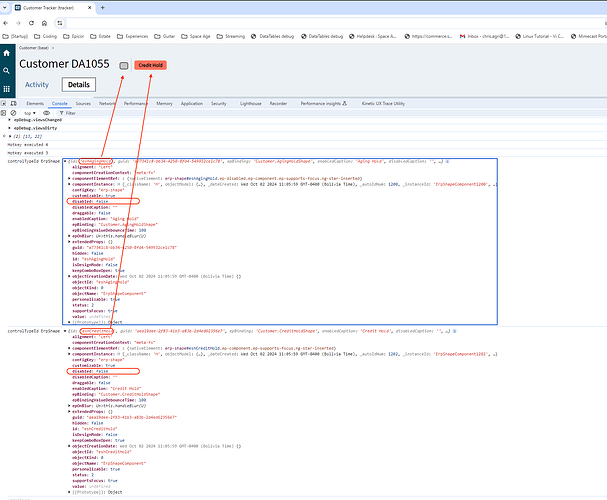
Task: Open the Experiences bookmarks folder
Action: point(133,36)
